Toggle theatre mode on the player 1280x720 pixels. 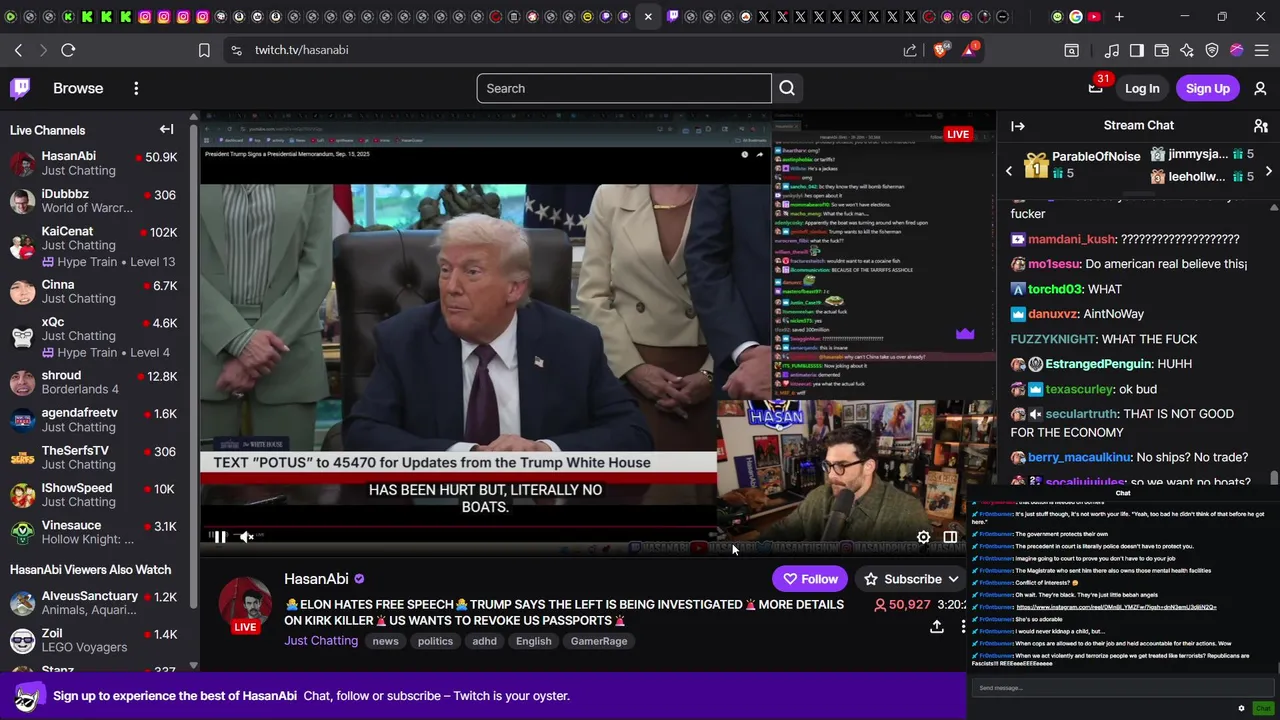(x=950, y=537)
